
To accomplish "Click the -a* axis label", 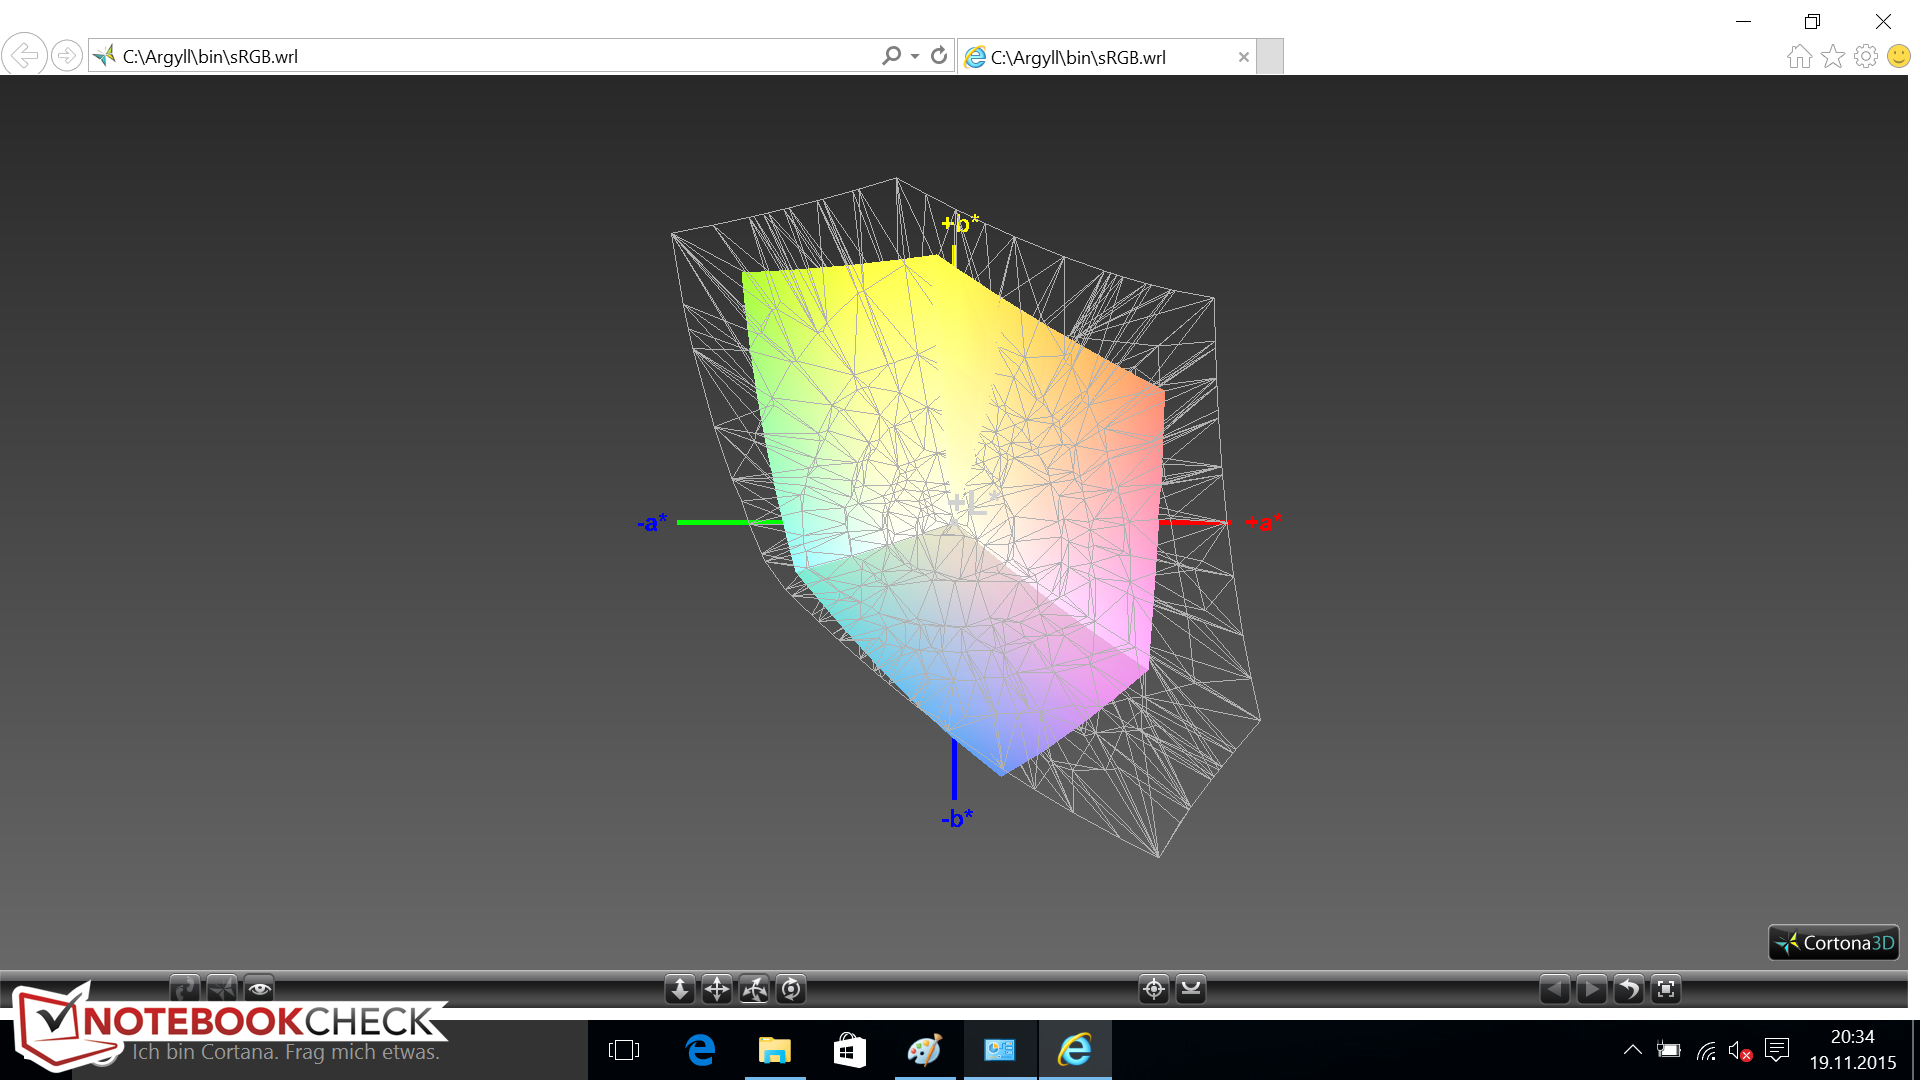I will tap(652, 522).
